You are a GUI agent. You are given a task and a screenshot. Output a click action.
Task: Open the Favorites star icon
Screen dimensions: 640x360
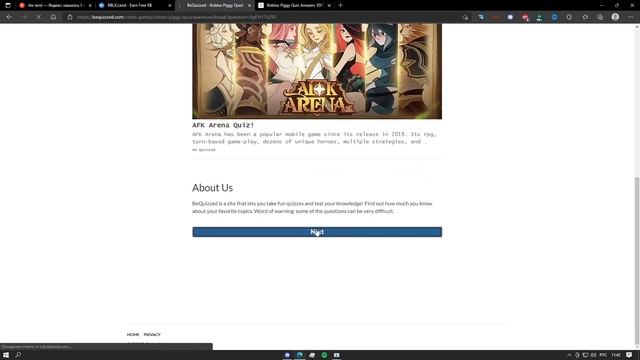[x=585, y=17]
